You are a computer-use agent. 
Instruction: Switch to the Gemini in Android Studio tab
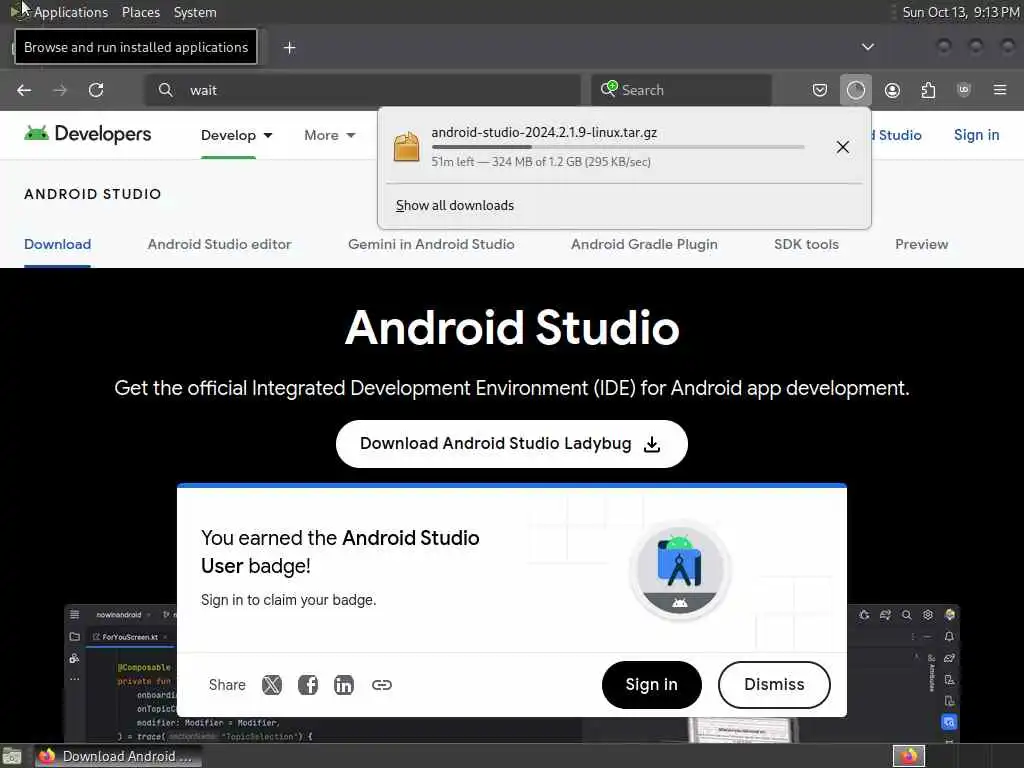pyautogui.click(x=431, y=244)
